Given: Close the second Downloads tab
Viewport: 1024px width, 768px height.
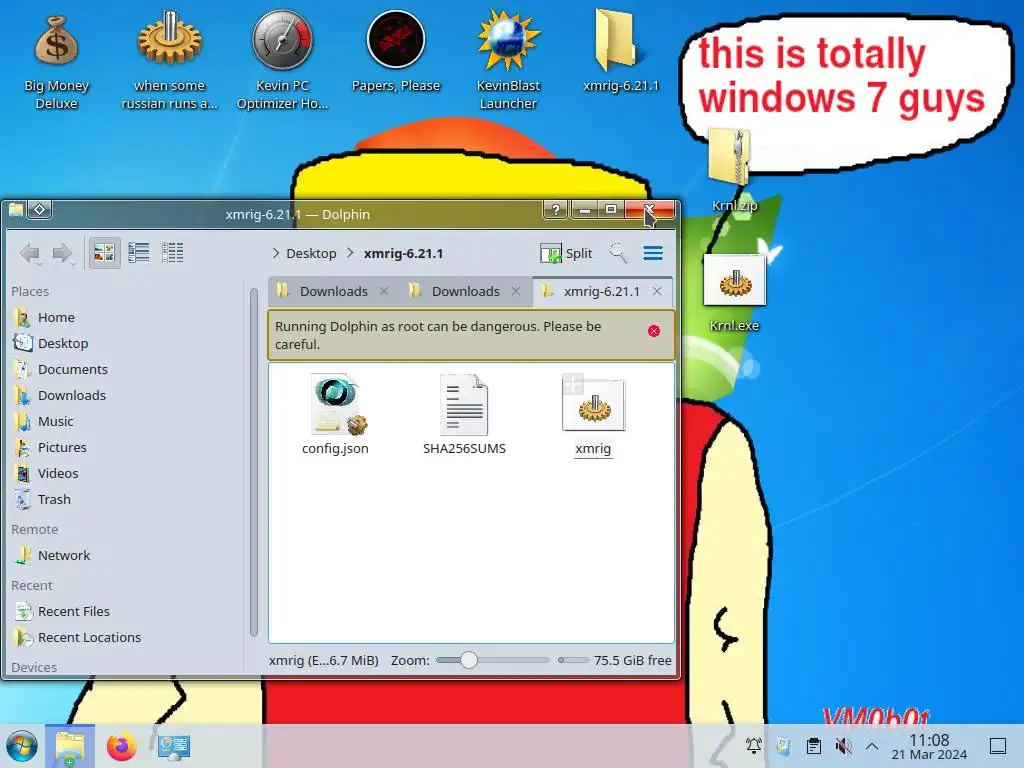Looking at the screenshot, I should [x=516, y=291].
